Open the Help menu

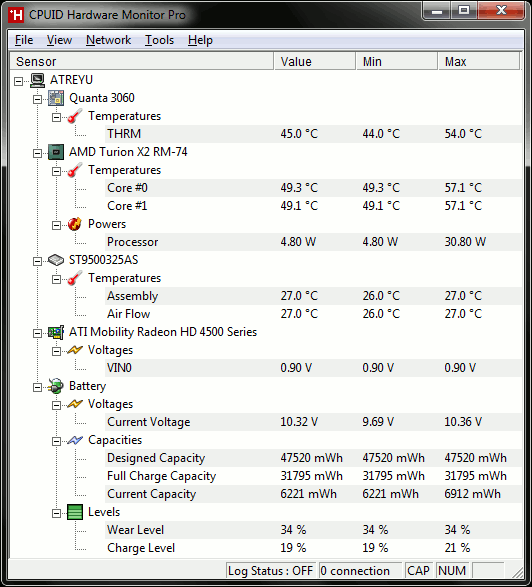[x=200, y=40]
